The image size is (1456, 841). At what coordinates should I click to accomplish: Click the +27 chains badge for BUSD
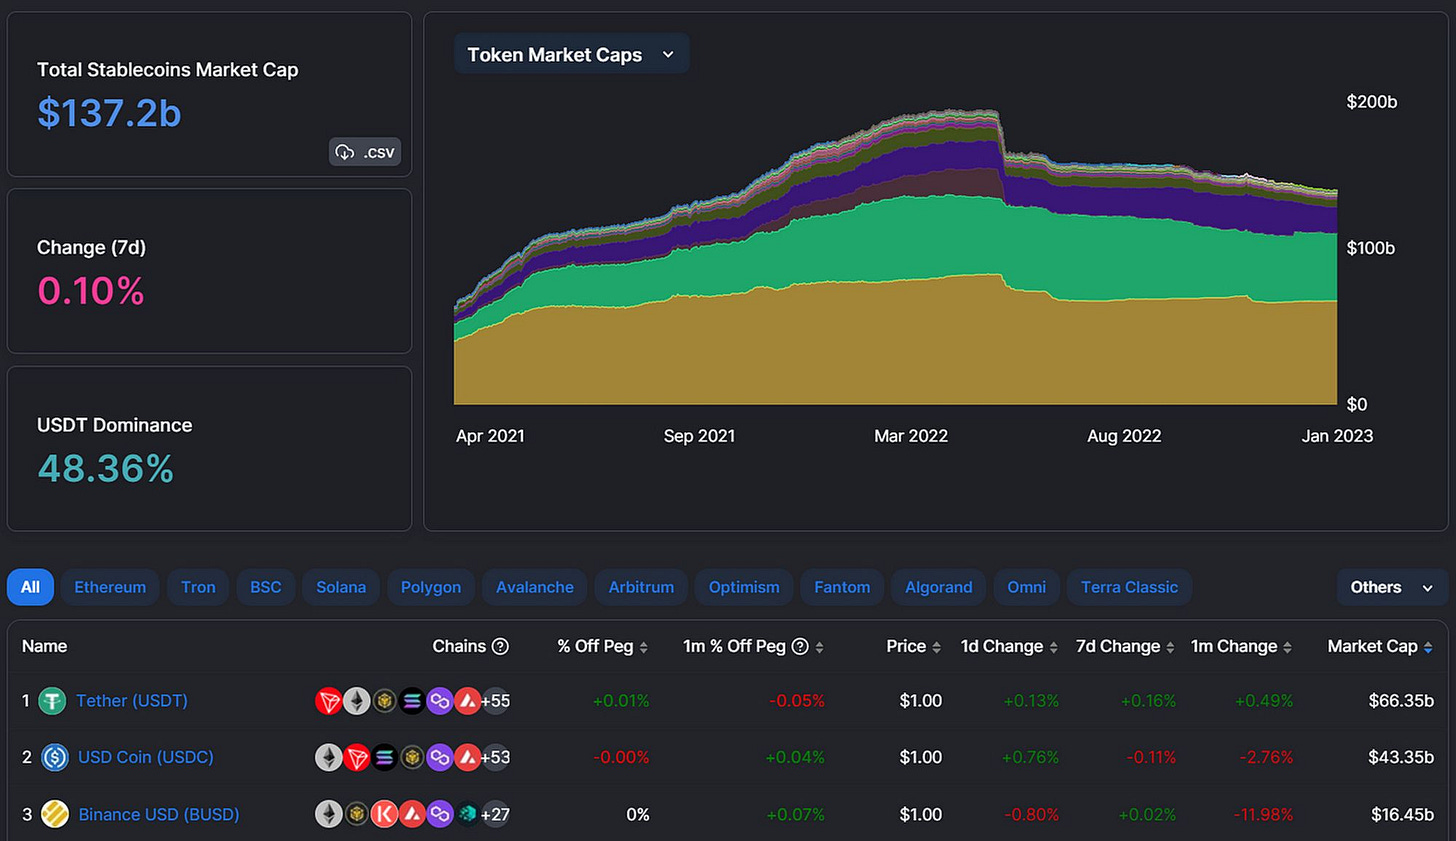point(495,814)
